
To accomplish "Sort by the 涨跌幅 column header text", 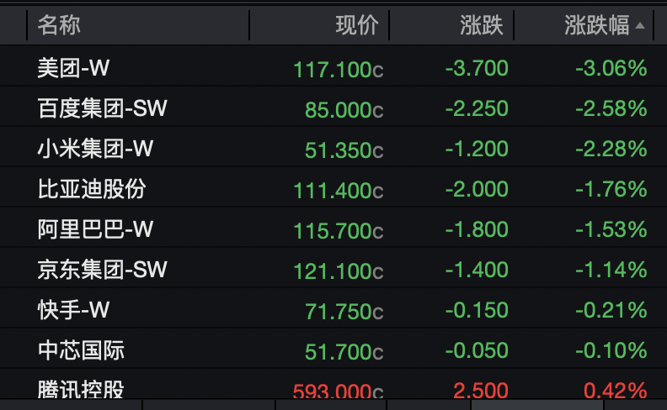I will [x=597, y=25].
